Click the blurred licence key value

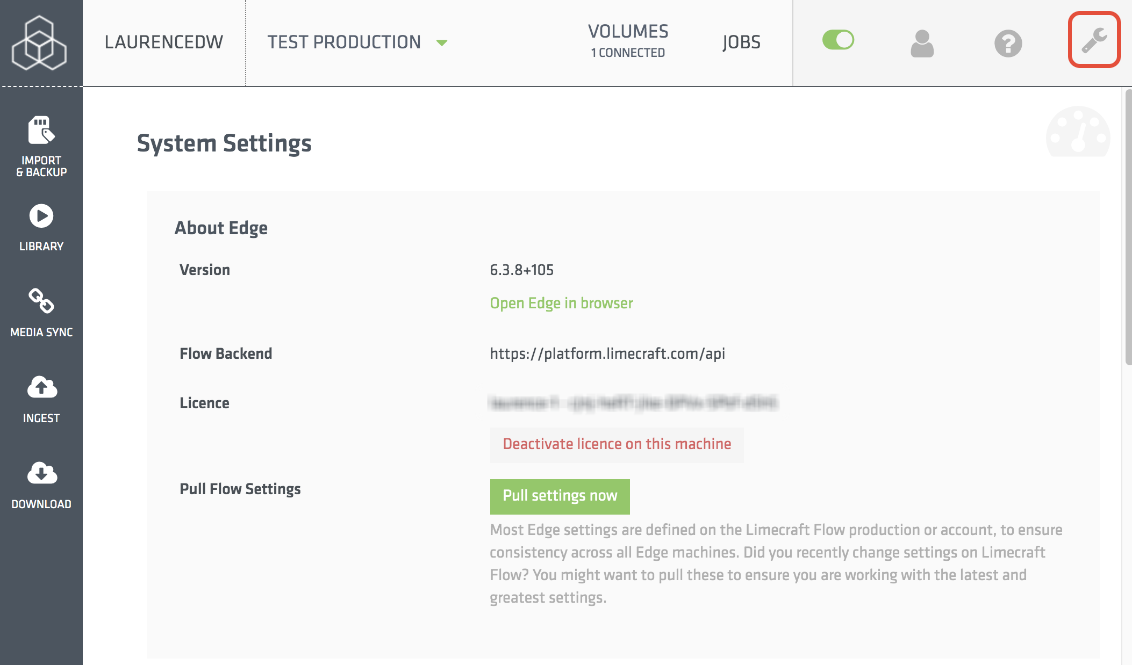tap(633, 403)
